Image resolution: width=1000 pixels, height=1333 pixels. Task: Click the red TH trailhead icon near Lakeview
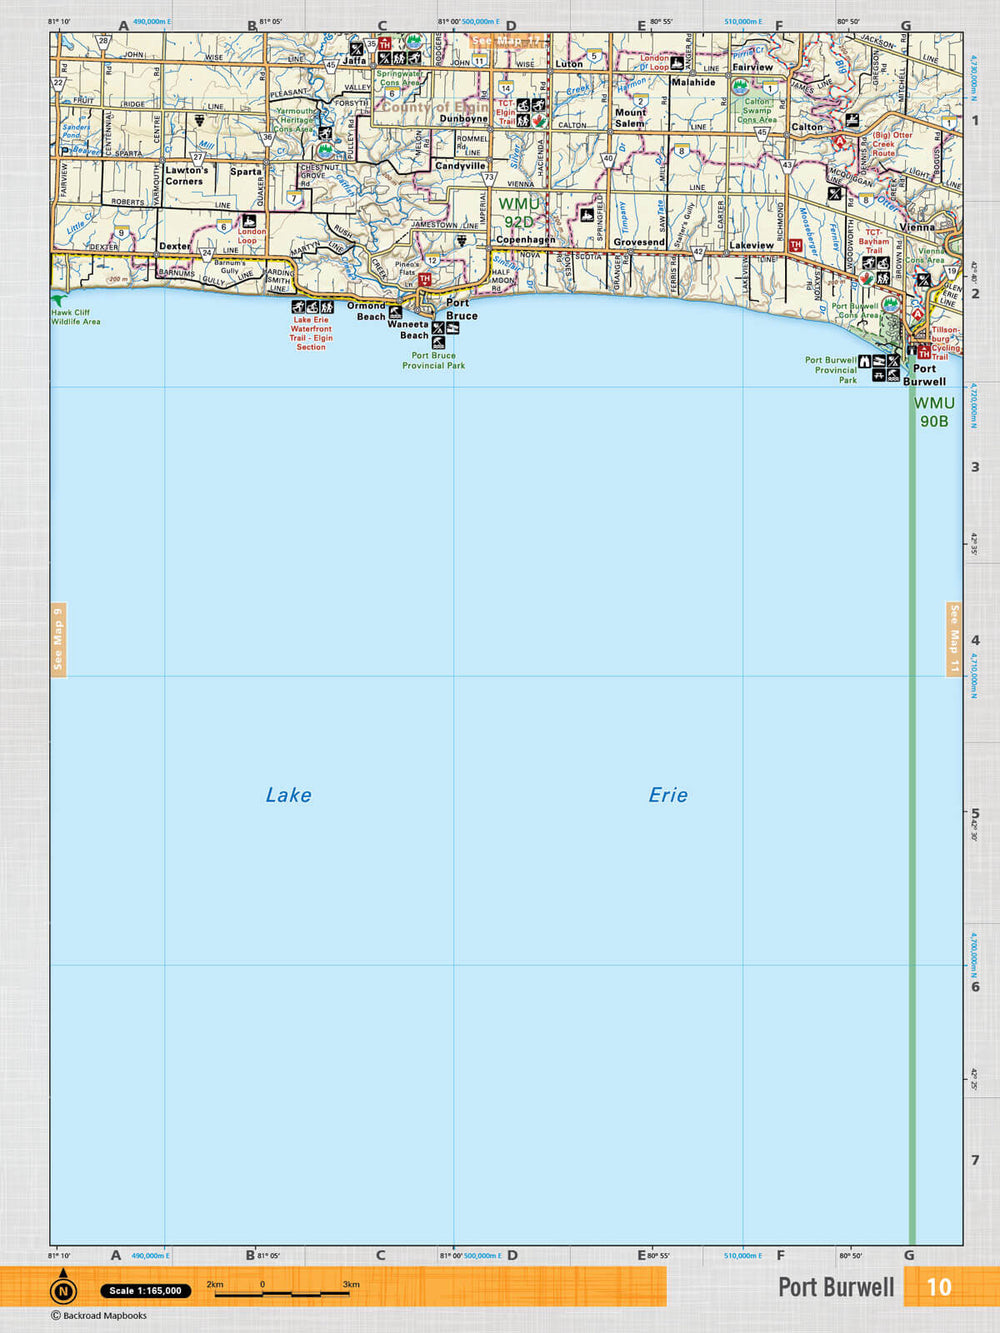[795, 245]
